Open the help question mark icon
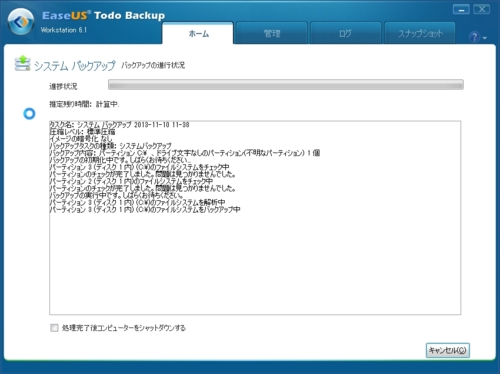Viewport: 500px width, 374px height. tap(474, 37)
